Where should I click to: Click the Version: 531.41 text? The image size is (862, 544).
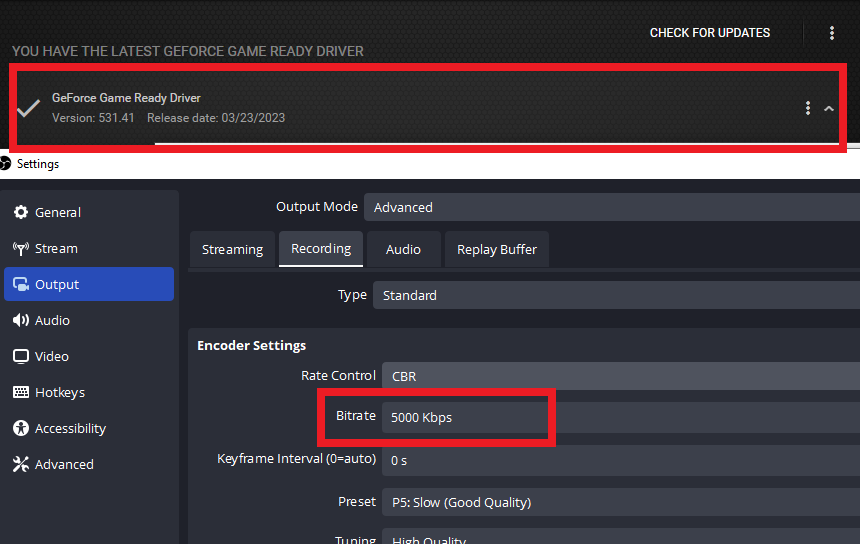(x=93, y=118)
